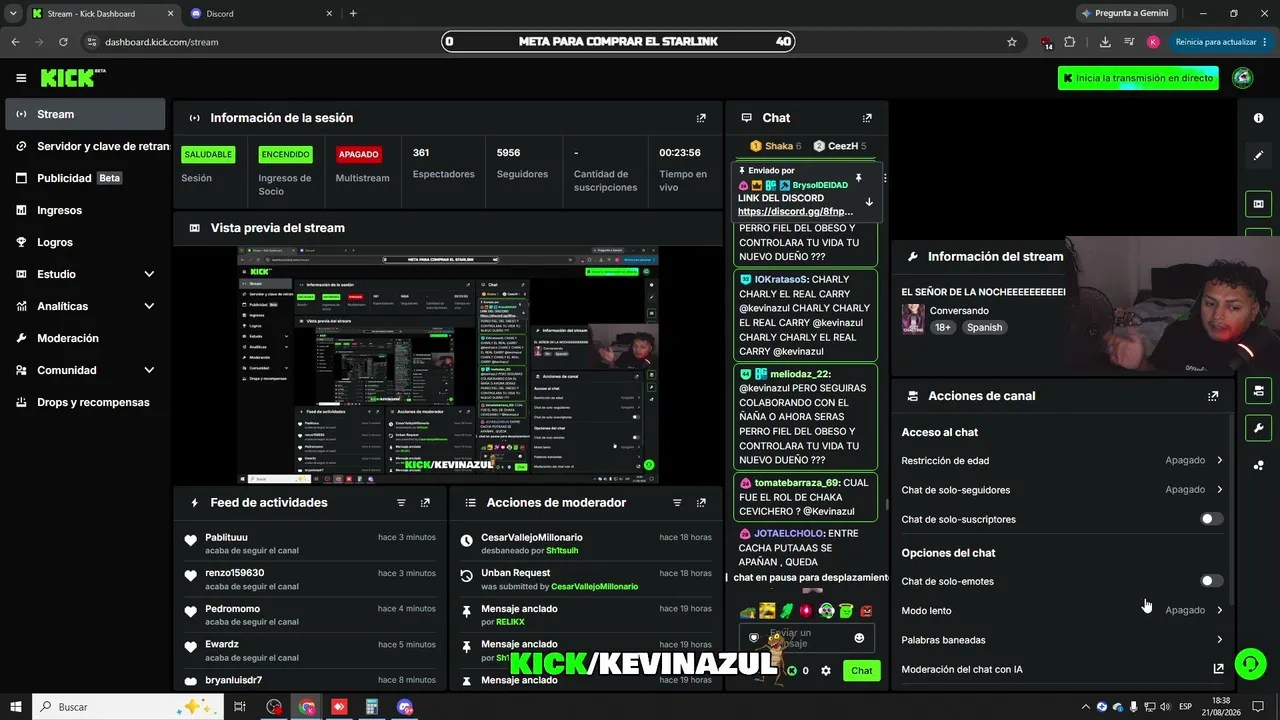Click Inicia la transmisión en directo button
This screenshot has width=1280, height=720.
(x=1138, y=78)
